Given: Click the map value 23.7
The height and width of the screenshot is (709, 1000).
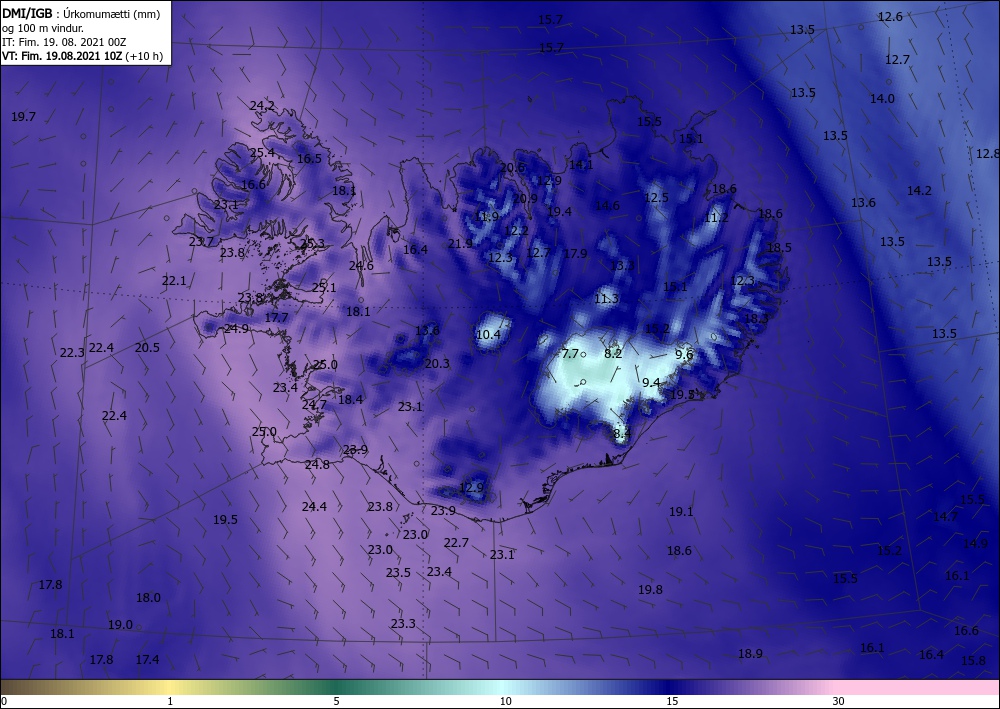Looking at the screenshot, I should [201, 242].
